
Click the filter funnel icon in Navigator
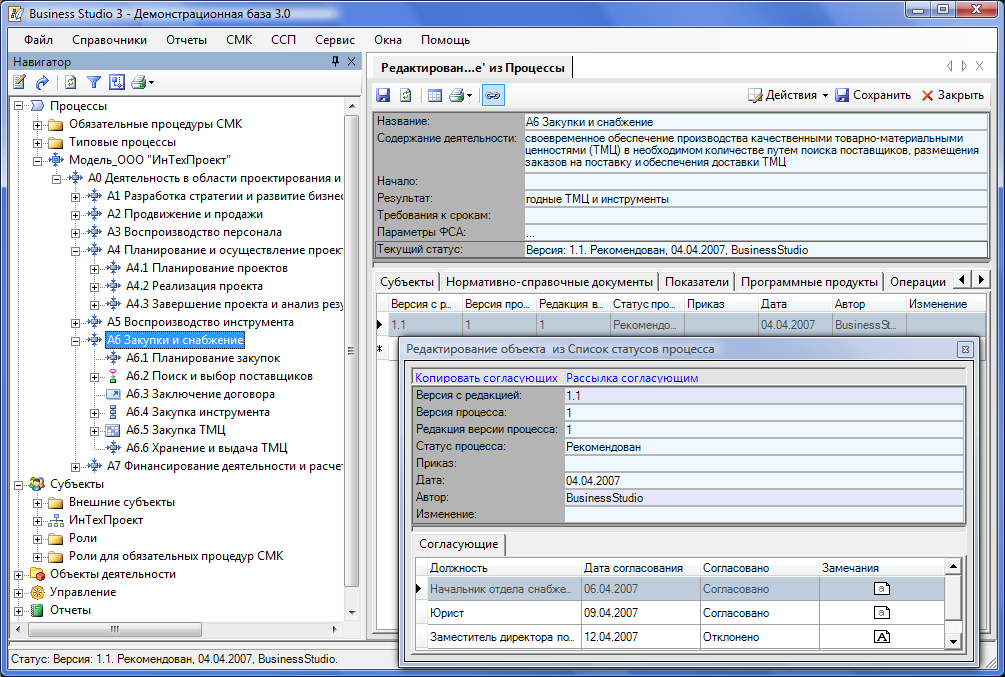[x=93, y=83]
